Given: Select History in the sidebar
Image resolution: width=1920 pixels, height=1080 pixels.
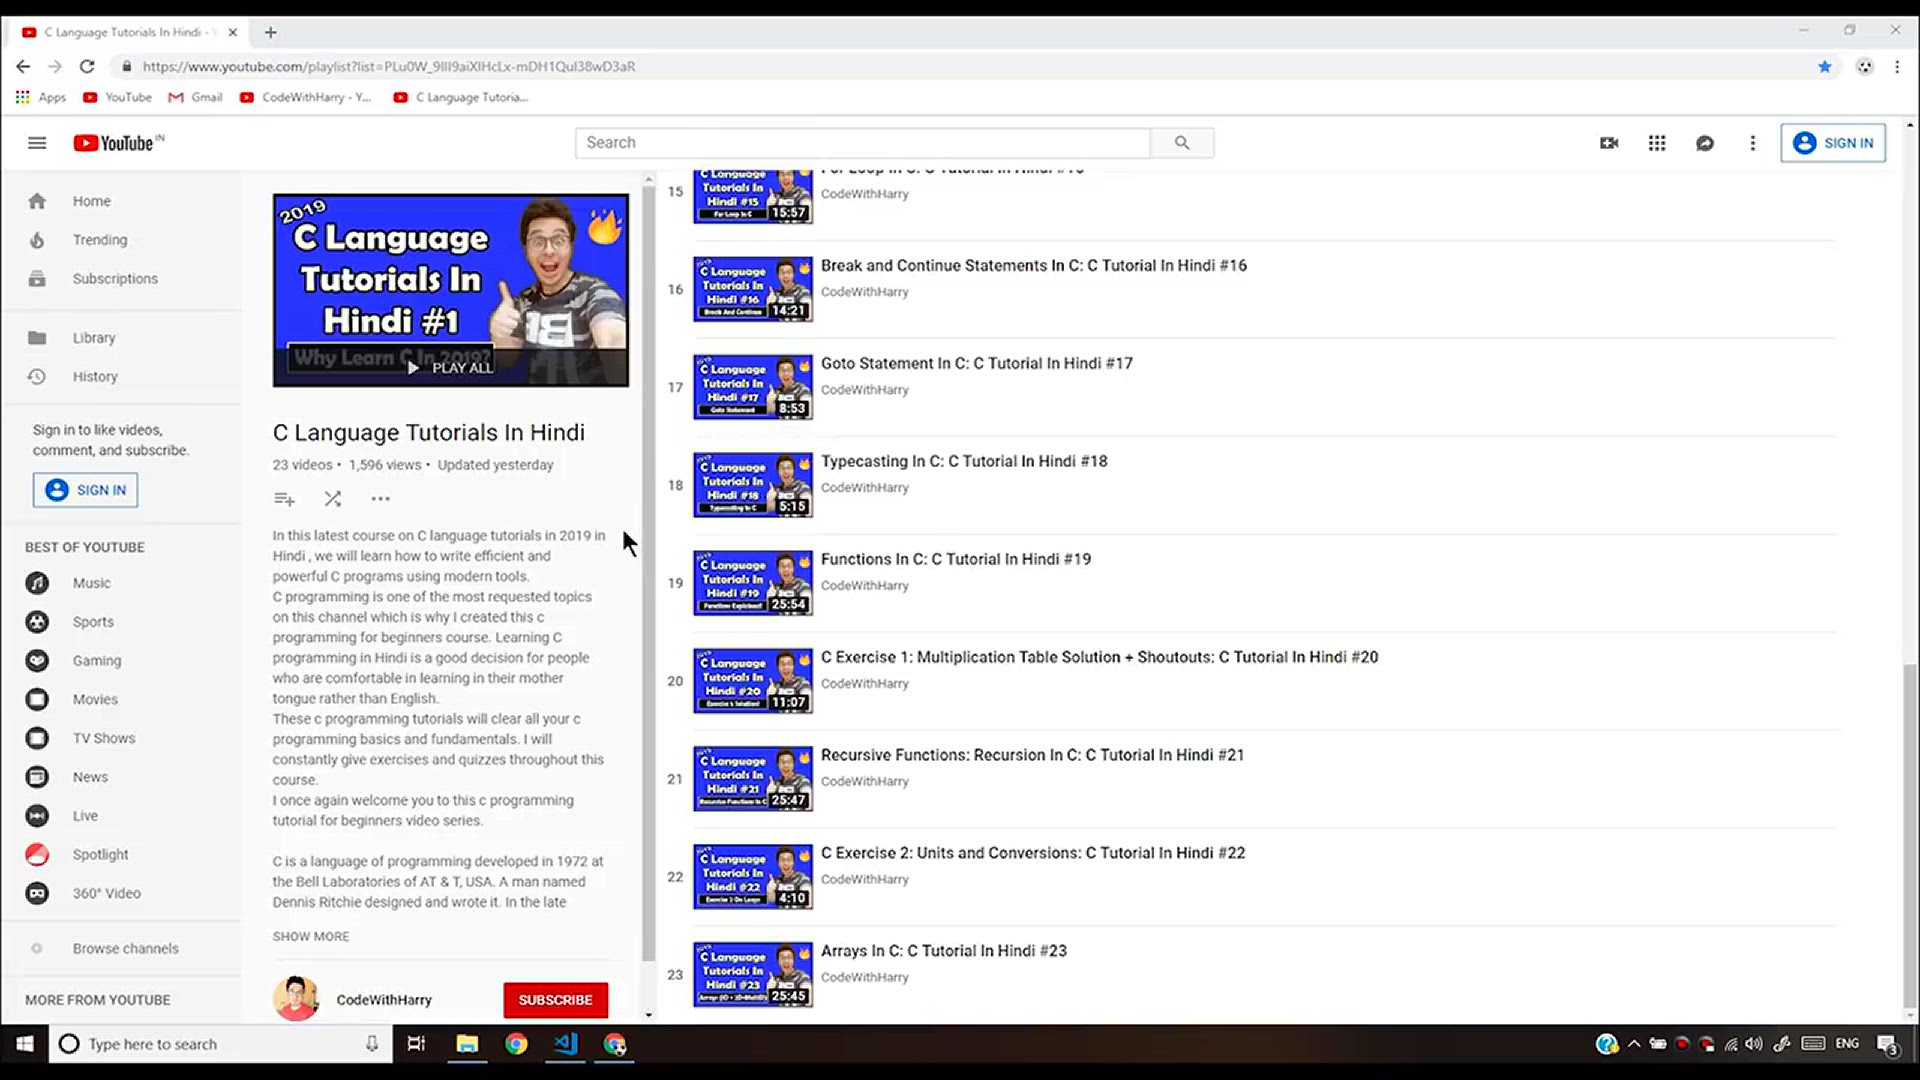Looking at the screenshot, I should click(x=120, y=377).
